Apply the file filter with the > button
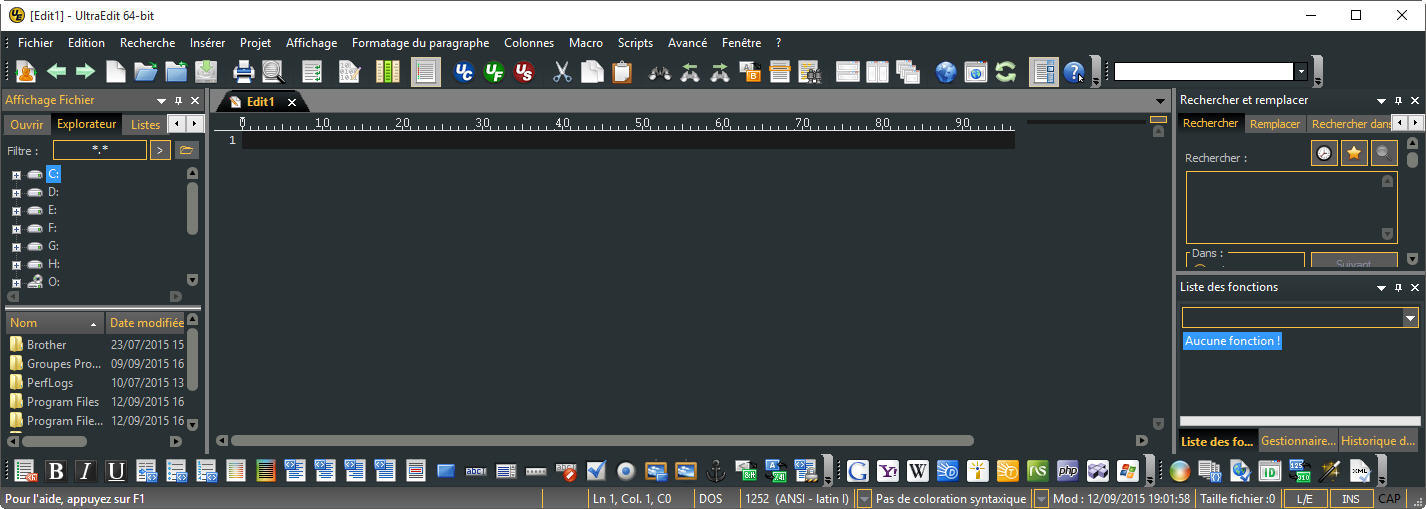1426x509 pixels. click(159, 150)
